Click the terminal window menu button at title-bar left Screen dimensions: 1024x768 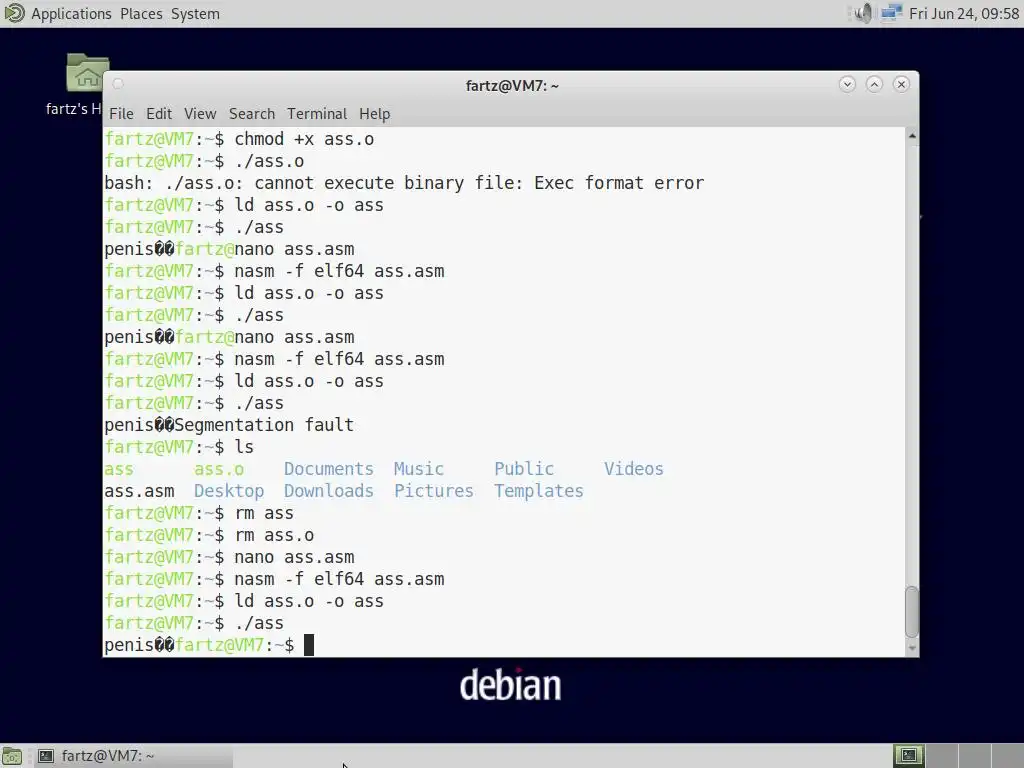pos(118,84)
